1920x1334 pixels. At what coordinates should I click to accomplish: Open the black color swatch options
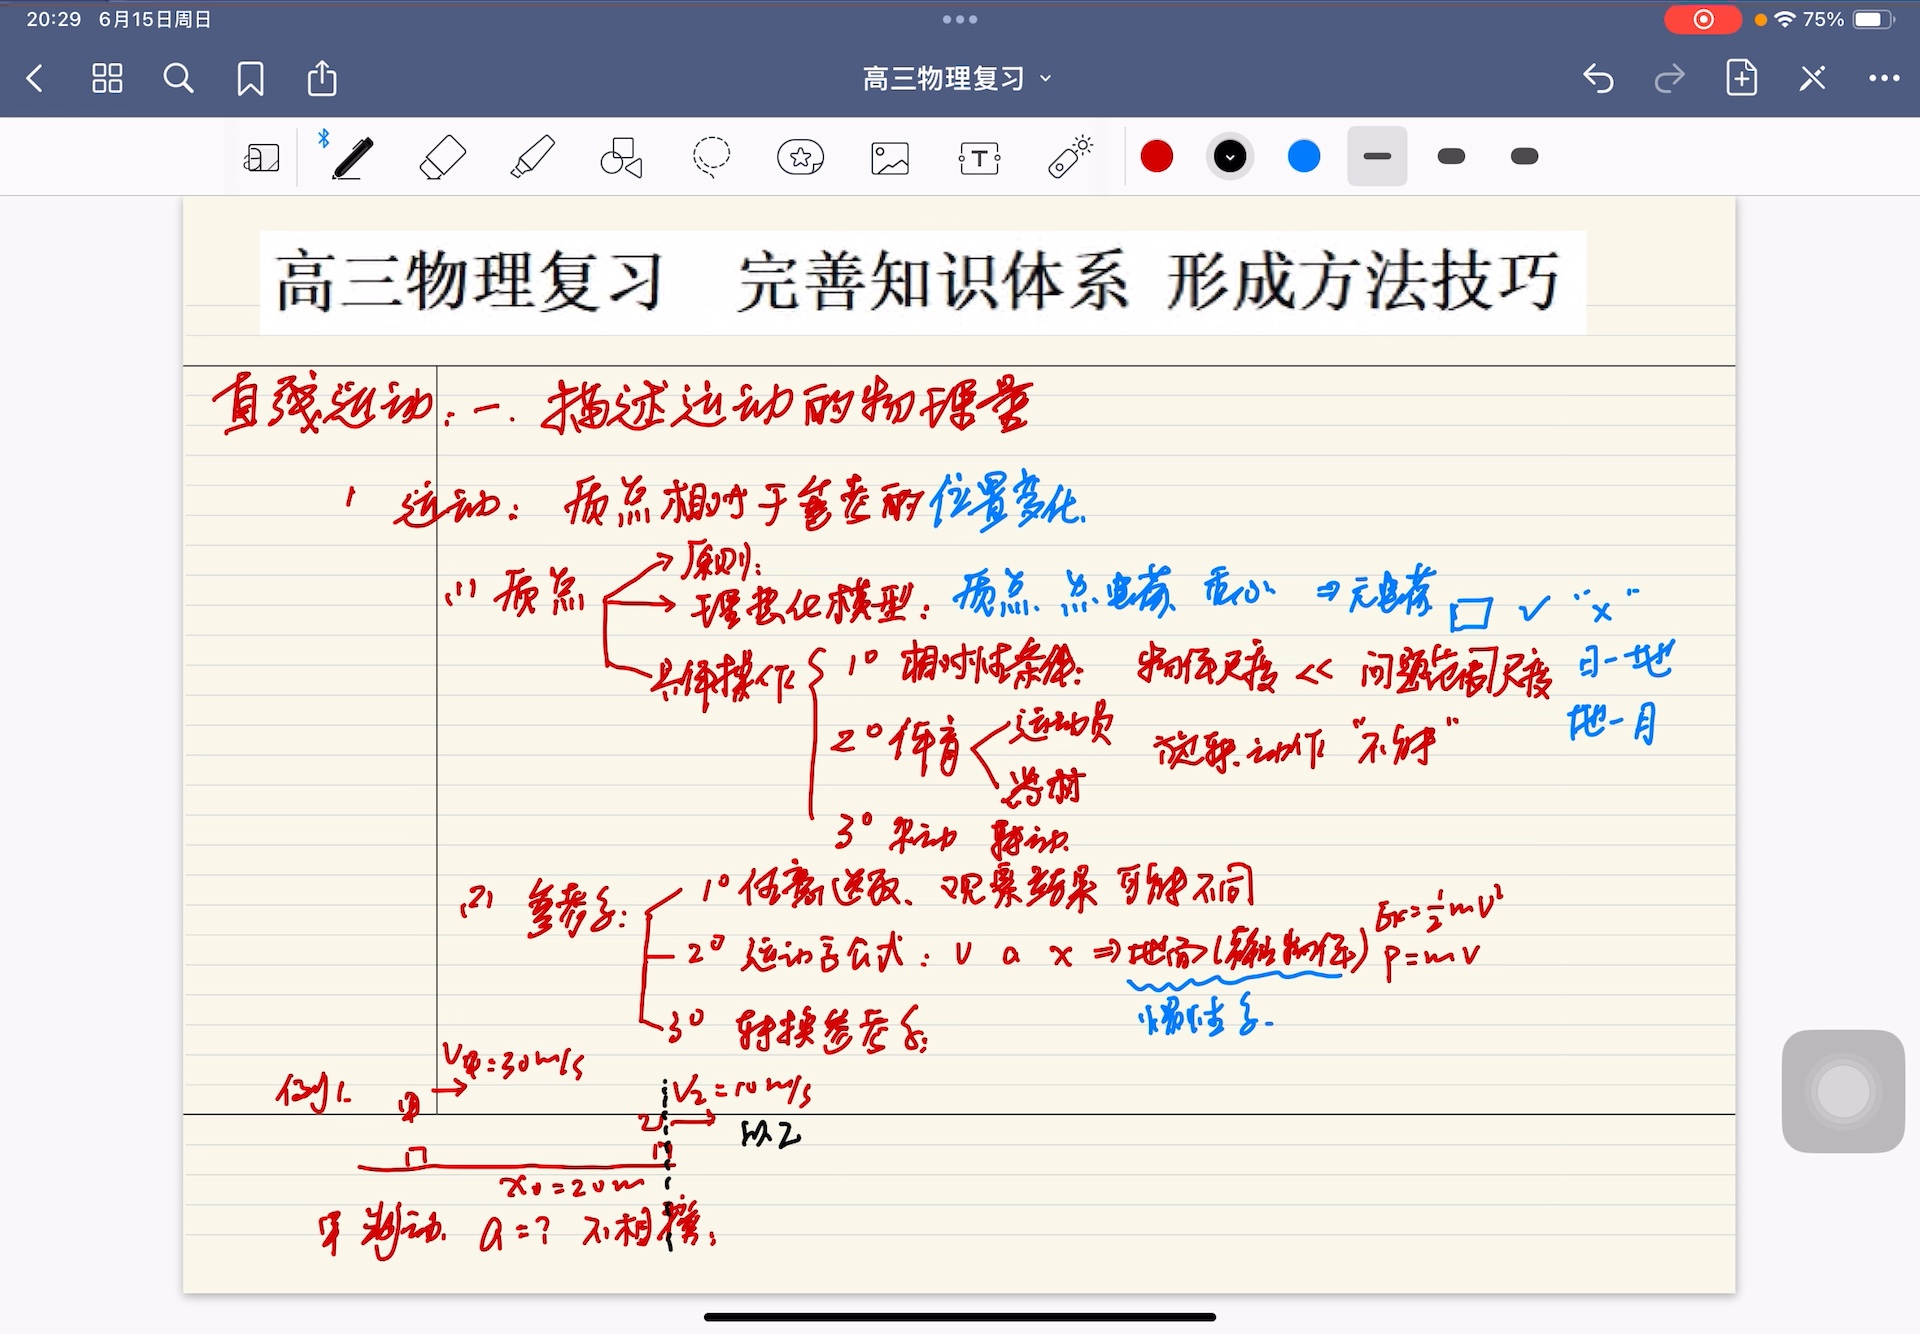1230,157
